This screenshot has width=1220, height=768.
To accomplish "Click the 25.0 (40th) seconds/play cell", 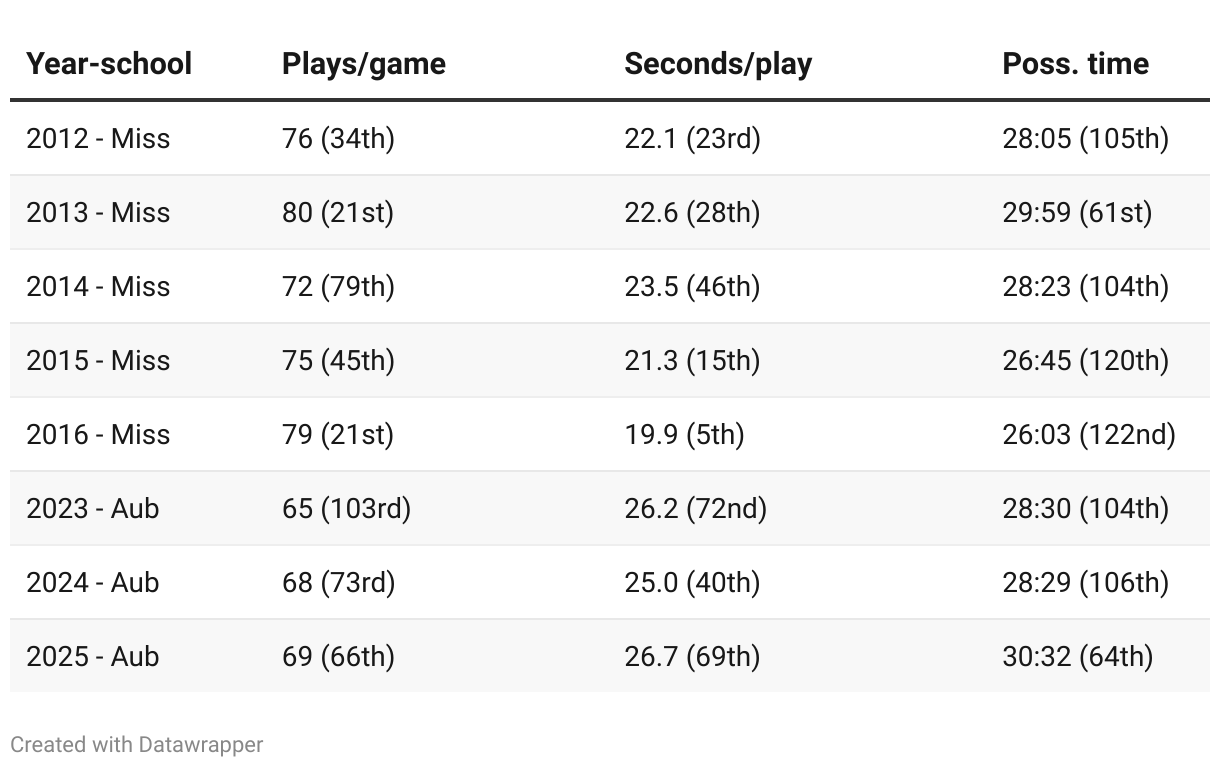I will [692, 583].
